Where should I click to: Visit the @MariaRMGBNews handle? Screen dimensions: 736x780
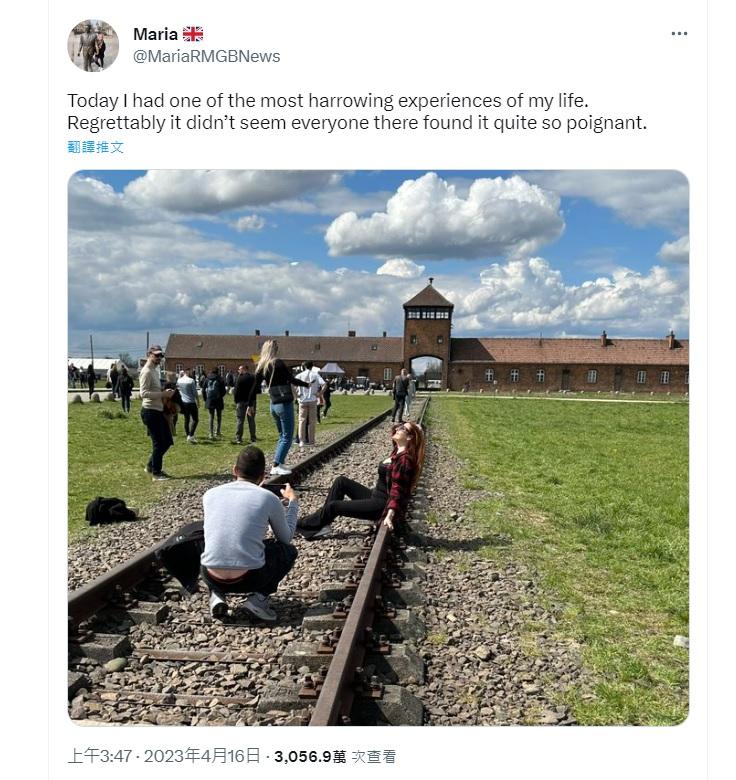(206, 56)
